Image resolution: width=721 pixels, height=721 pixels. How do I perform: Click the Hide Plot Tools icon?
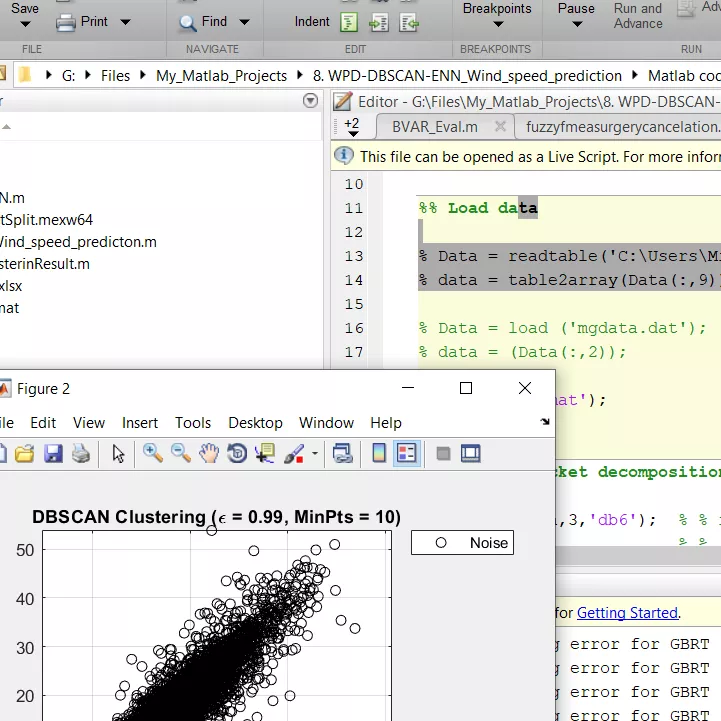point(443,454)
